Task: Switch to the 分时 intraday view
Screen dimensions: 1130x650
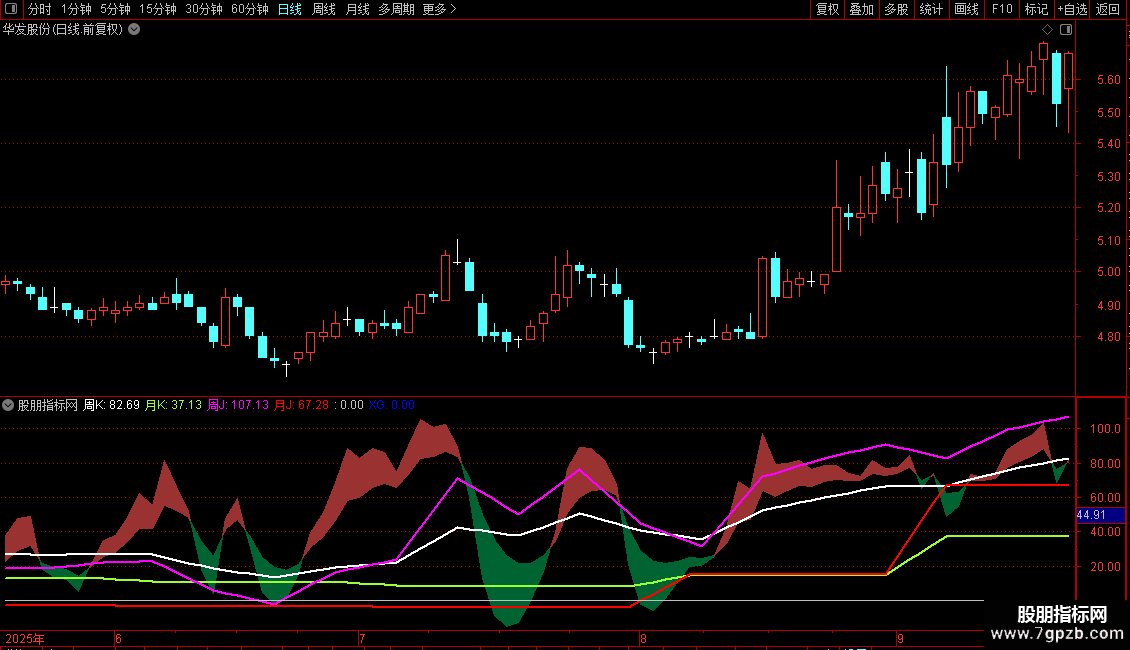Action: coord(40,10)
